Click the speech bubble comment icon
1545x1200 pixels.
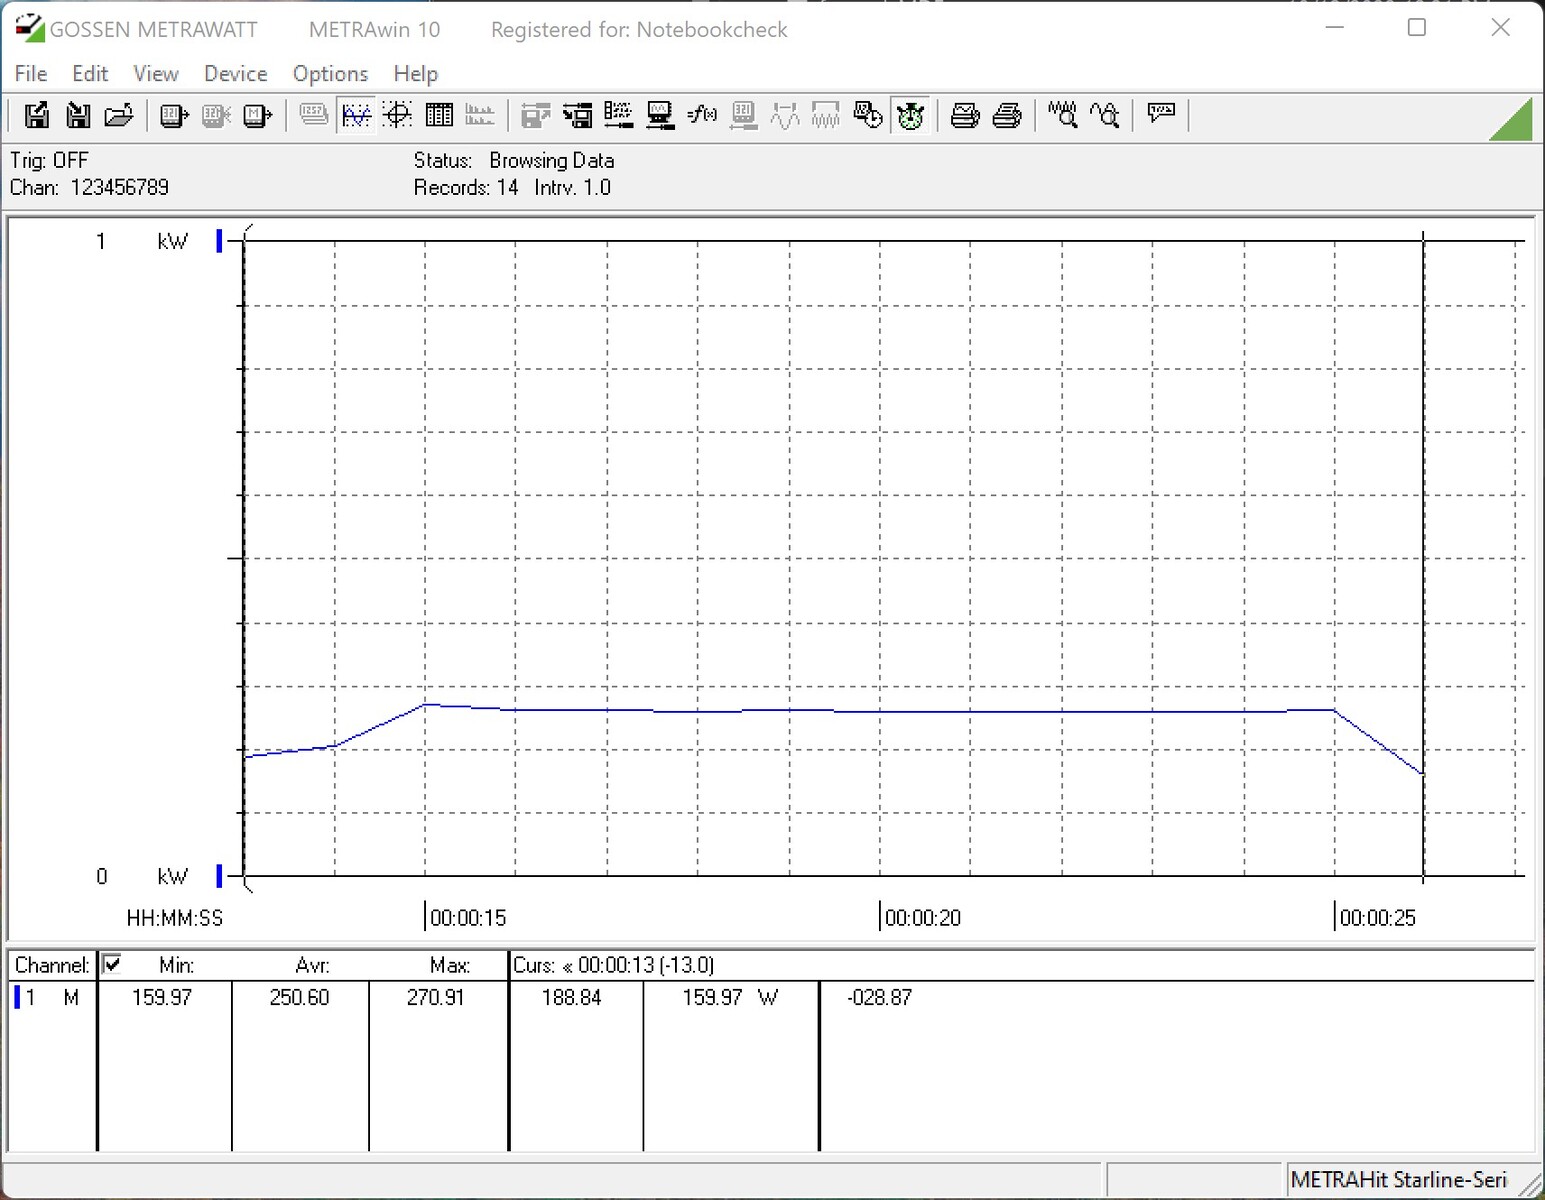point(1161,114)
